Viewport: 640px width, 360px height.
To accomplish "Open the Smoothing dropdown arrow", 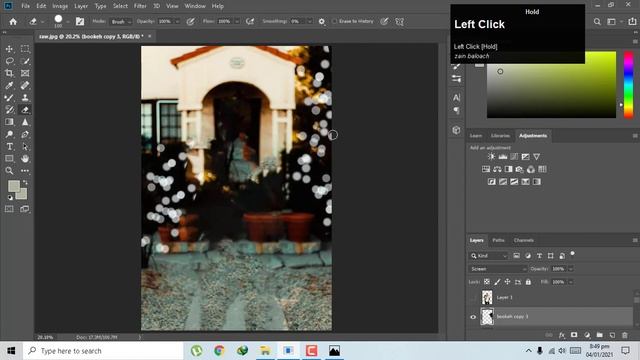I will point(309,22).
